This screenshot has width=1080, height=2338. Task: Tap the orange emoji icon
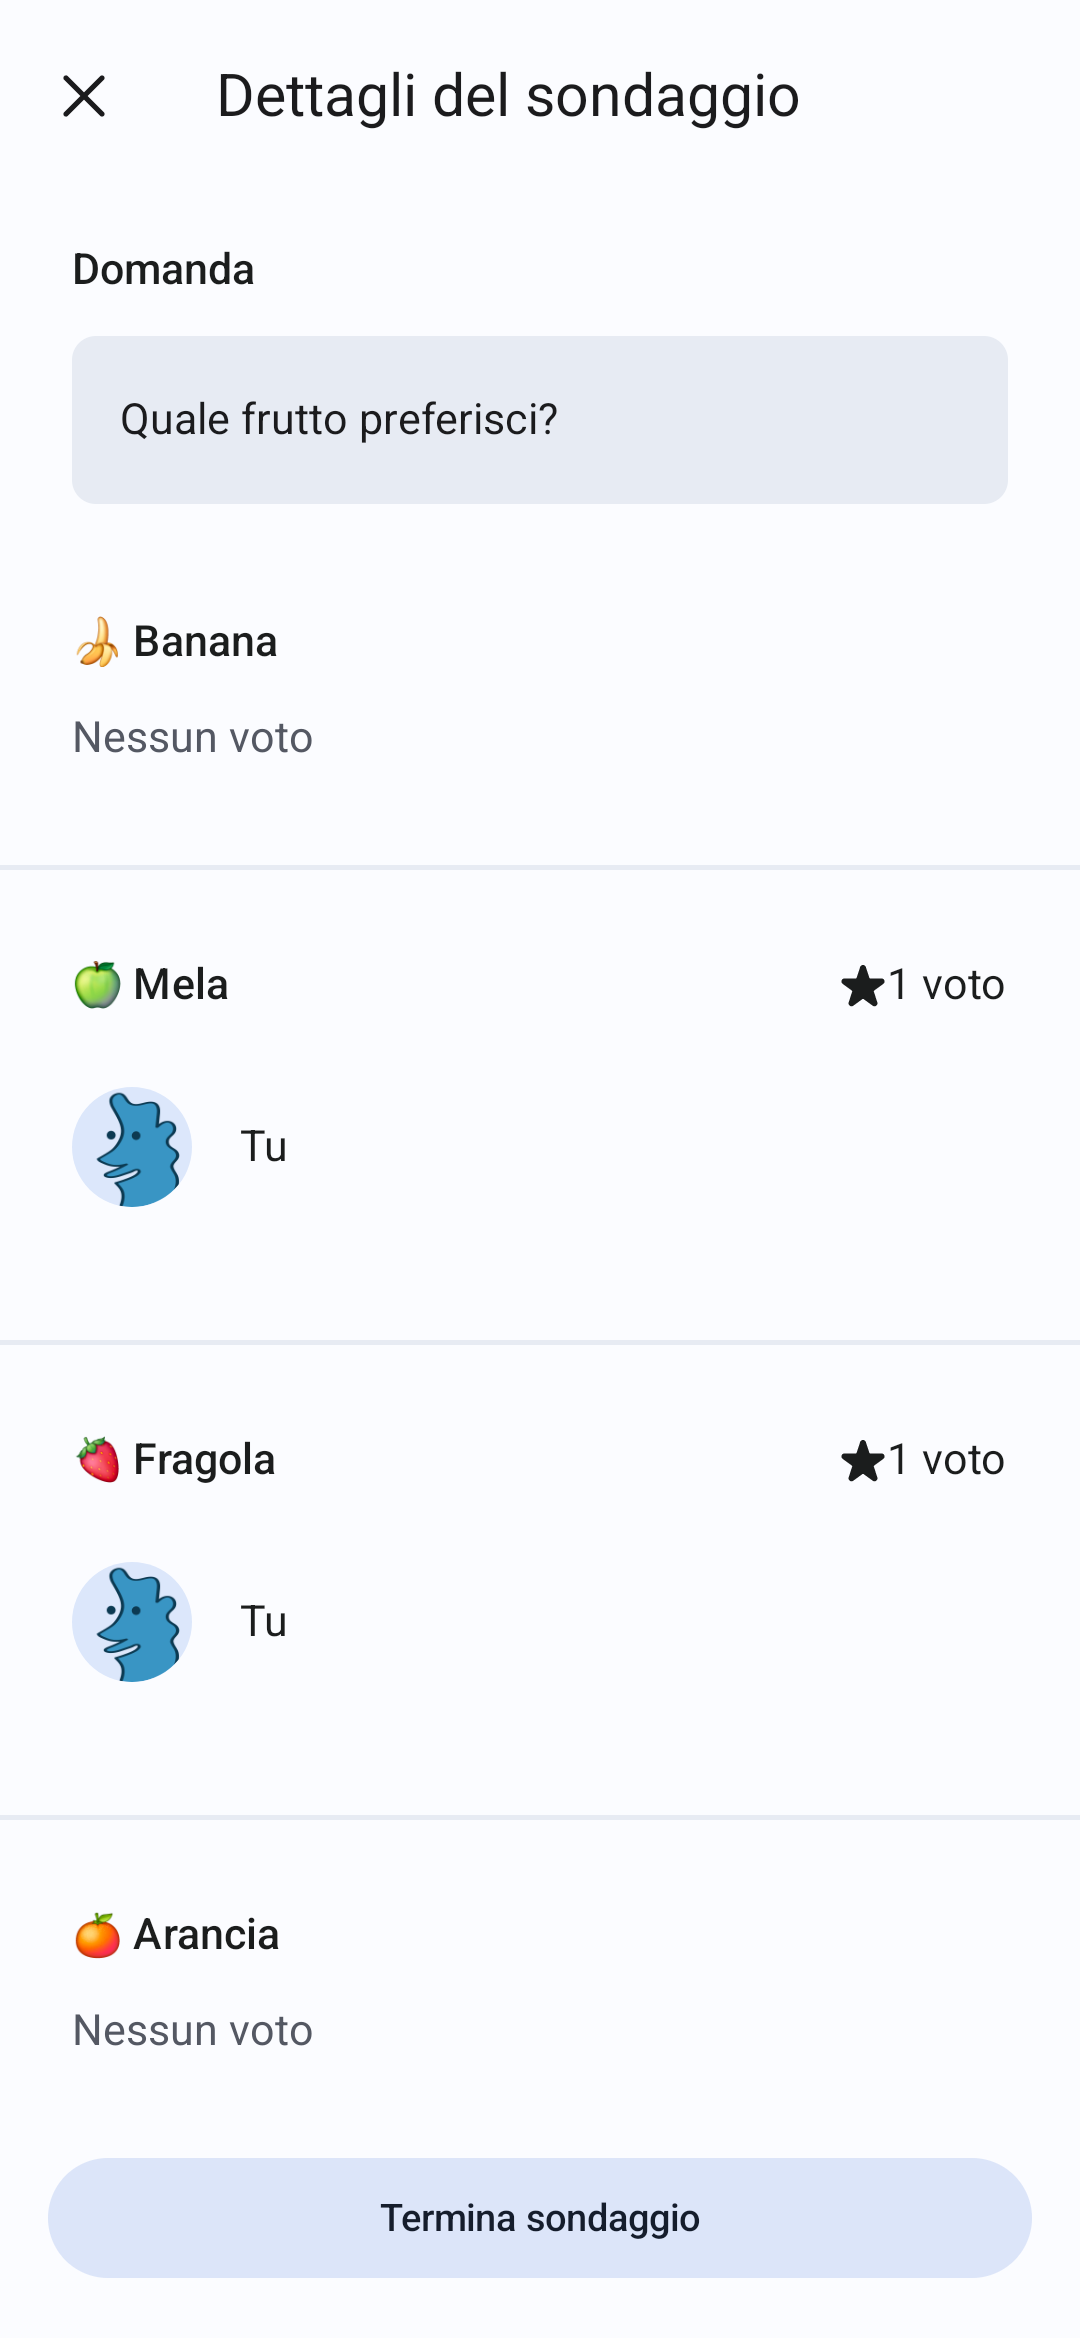coord(97,1935)
